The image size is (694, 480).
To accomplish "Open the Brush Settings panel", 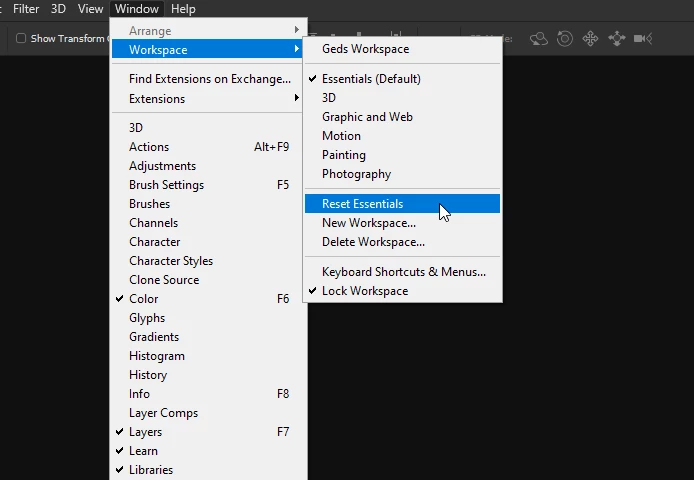I will point(207,185).
